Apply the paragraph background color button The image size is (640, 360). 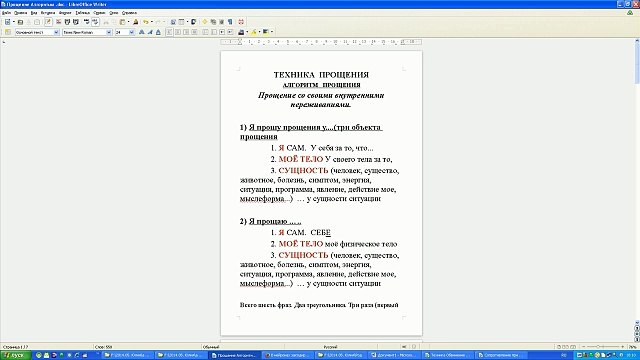[266, 32]
